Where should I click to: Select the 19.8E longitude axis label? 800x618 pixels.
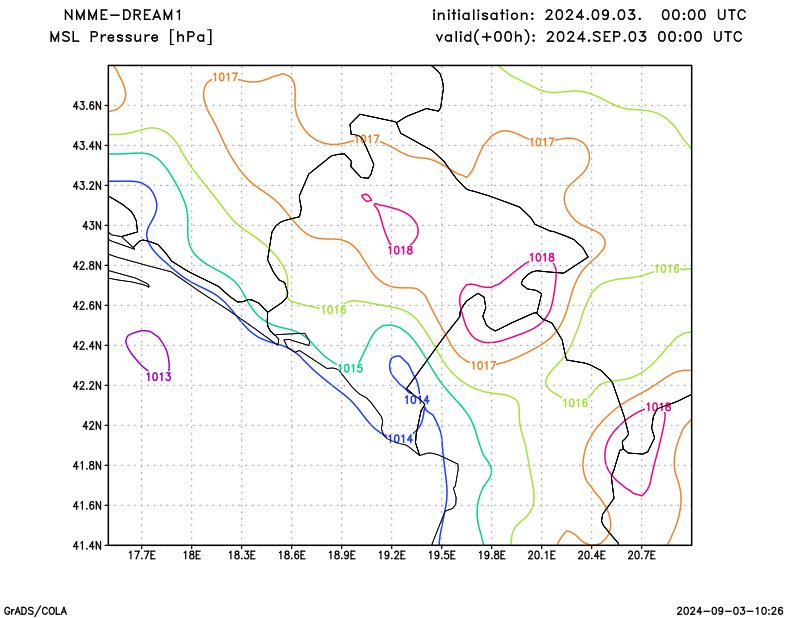[x=492, y=555]
